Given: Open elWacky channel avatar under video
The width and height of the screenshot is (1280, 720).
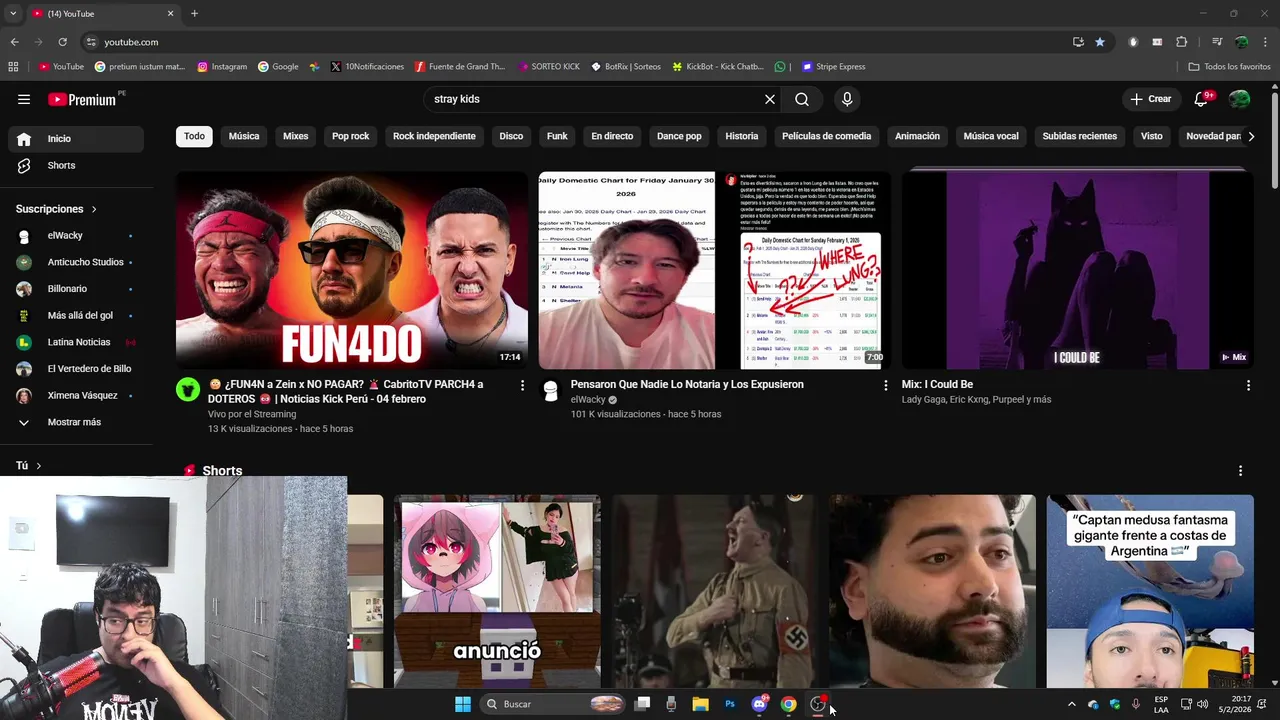Looking at the screenshot, I should [x=551, y=390].
